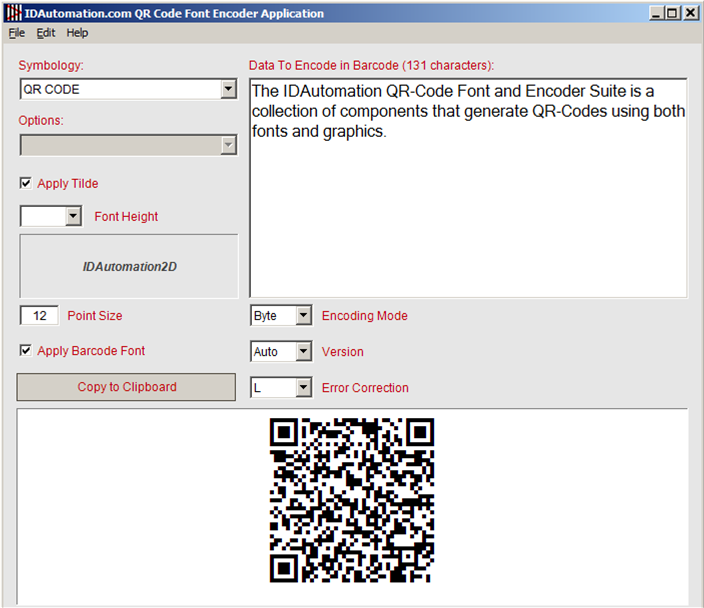Viewport: 704px width, 608px height.
Task: Click the 'Font Height' label
Action: (x=126, y=216)
